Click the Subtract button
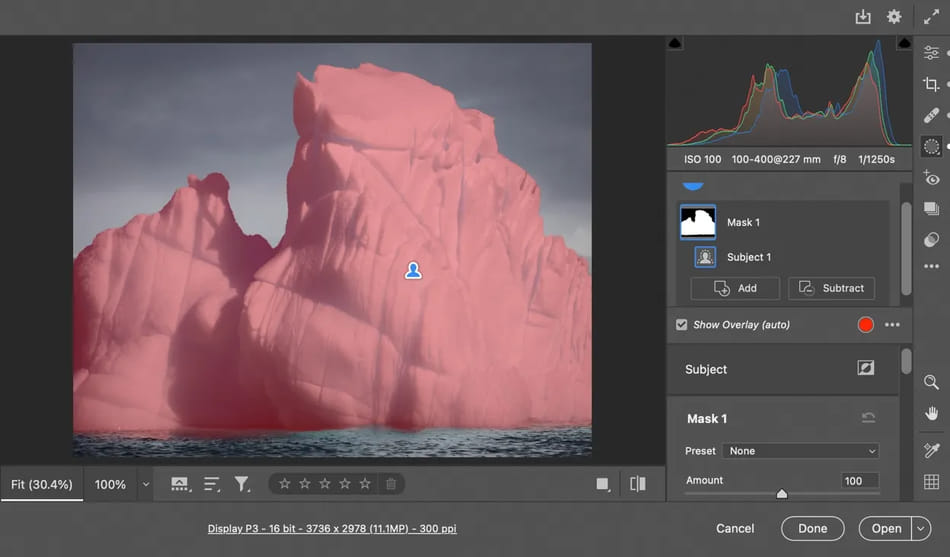950x557 pixels. [831, 289]
